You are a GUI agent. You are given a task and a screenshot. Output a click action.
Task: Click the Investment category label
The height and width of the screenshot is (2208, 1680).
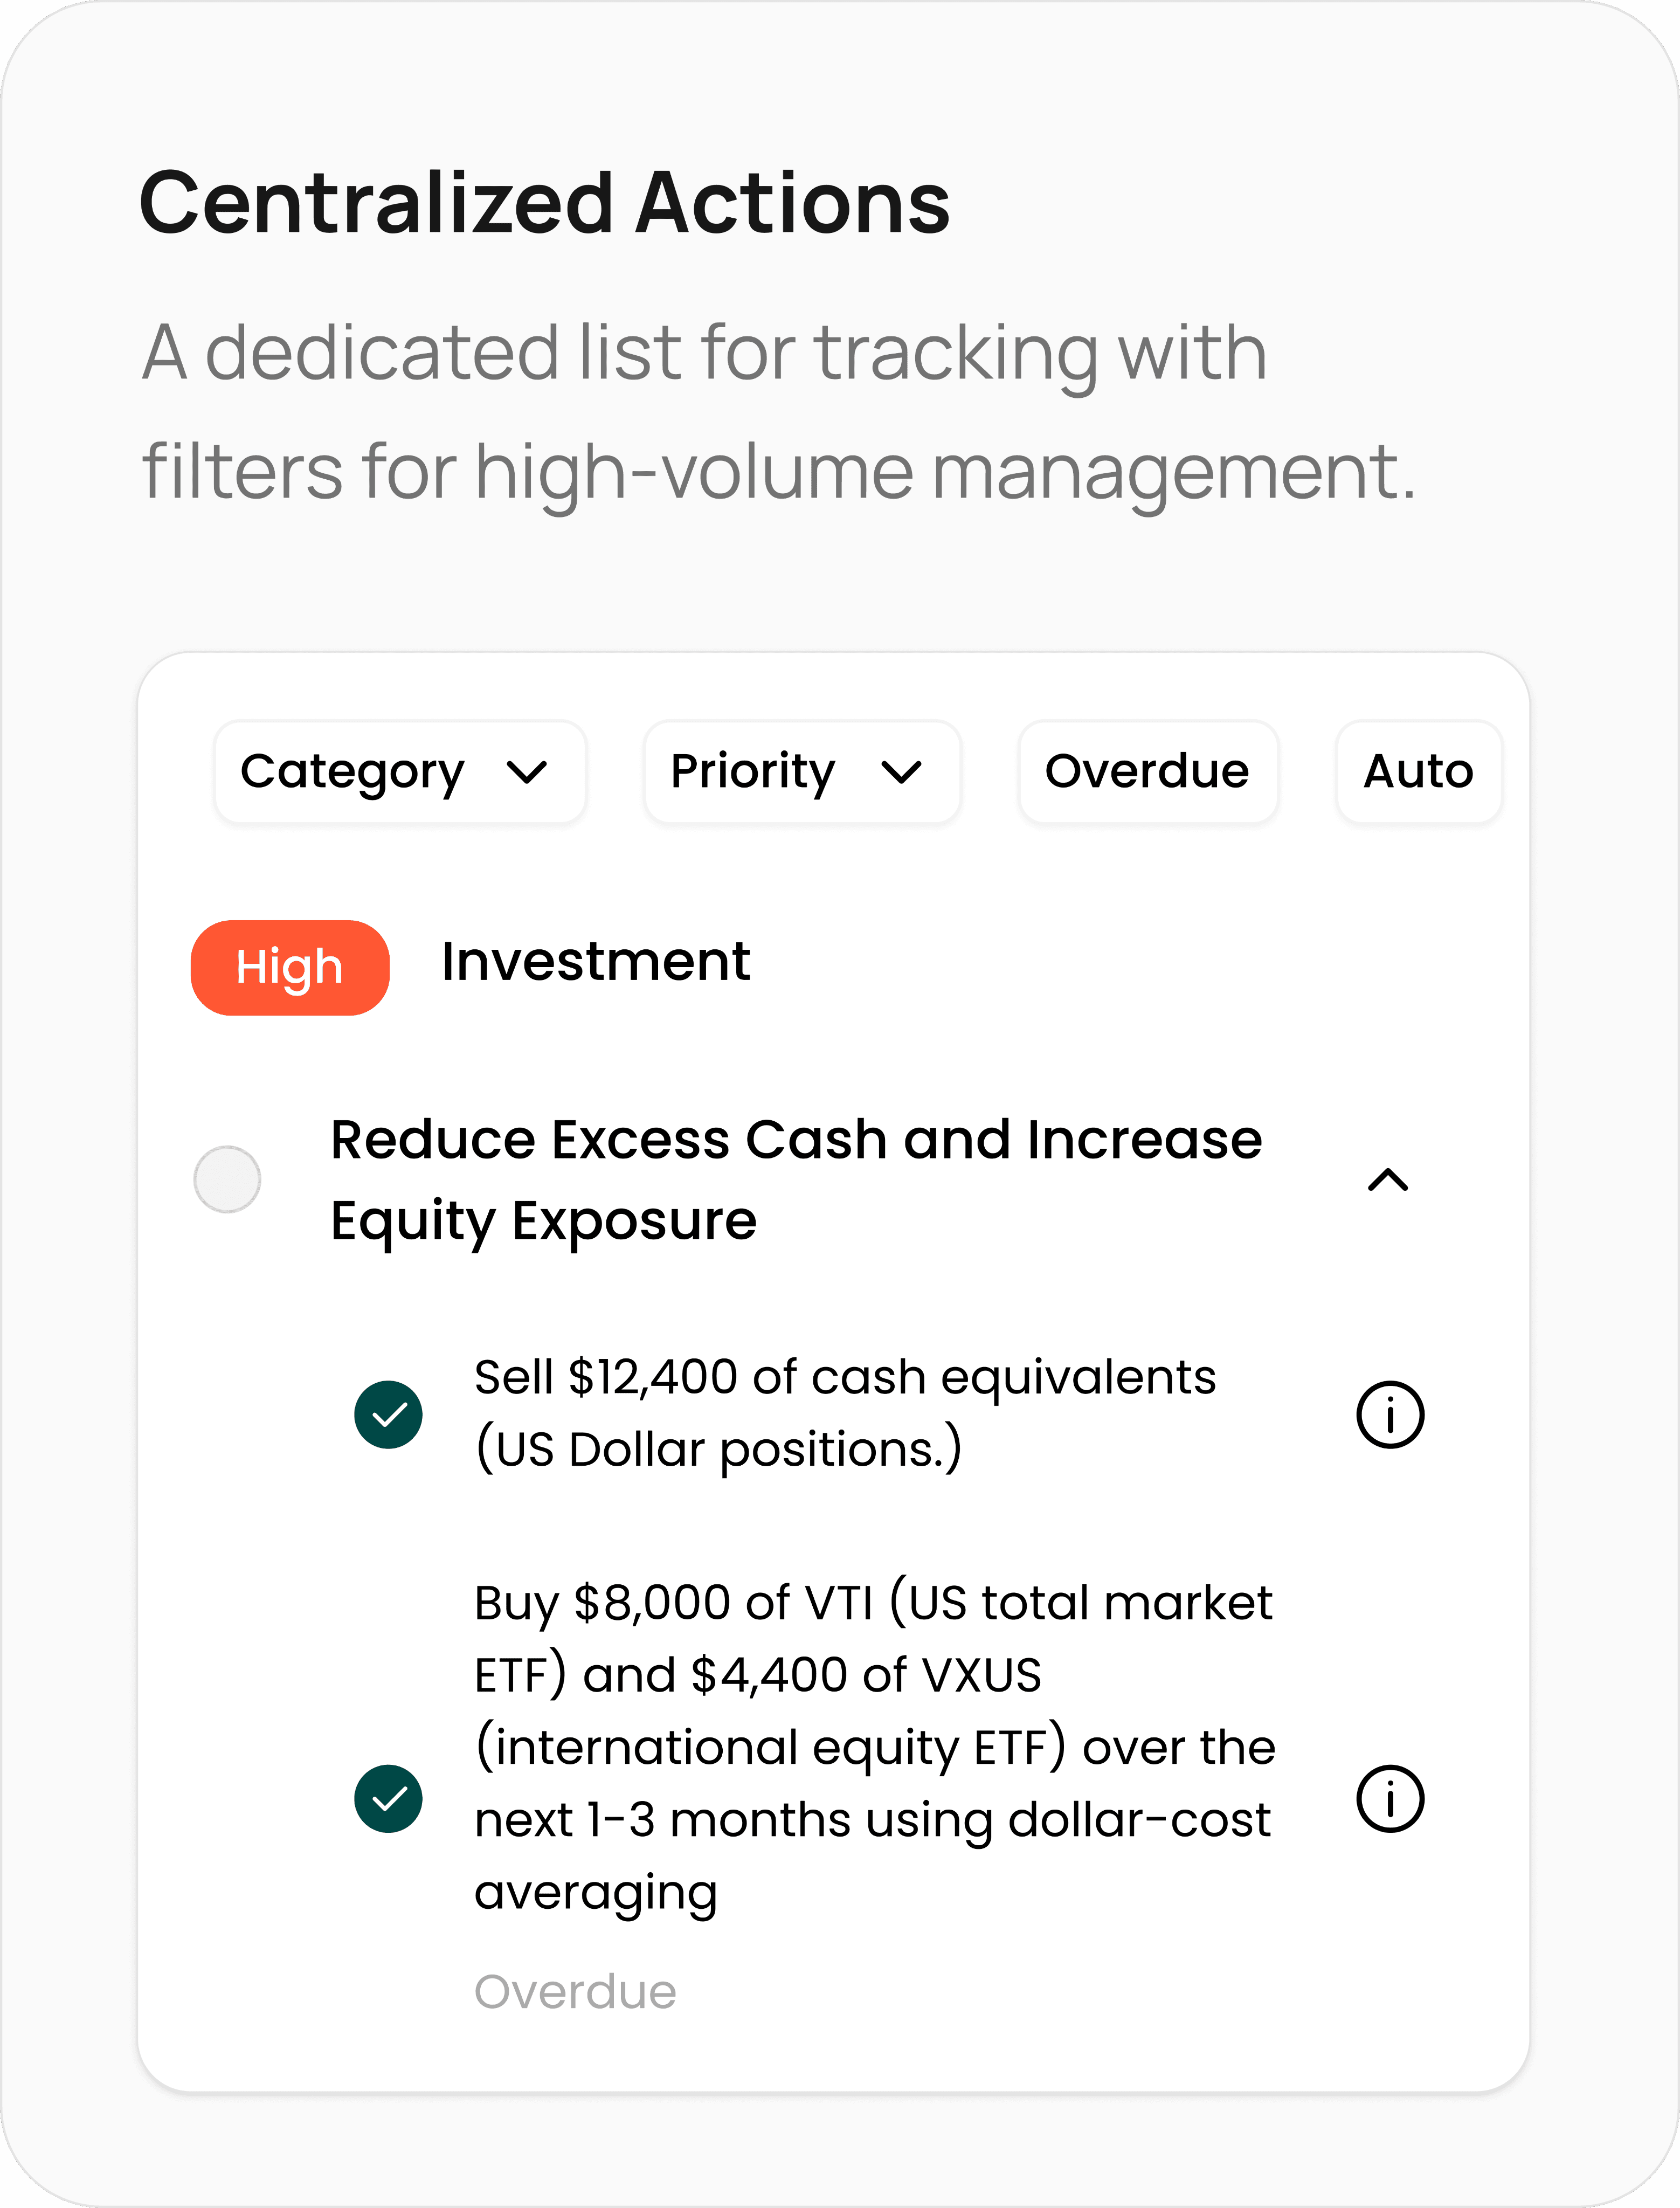tap(596, 962)
